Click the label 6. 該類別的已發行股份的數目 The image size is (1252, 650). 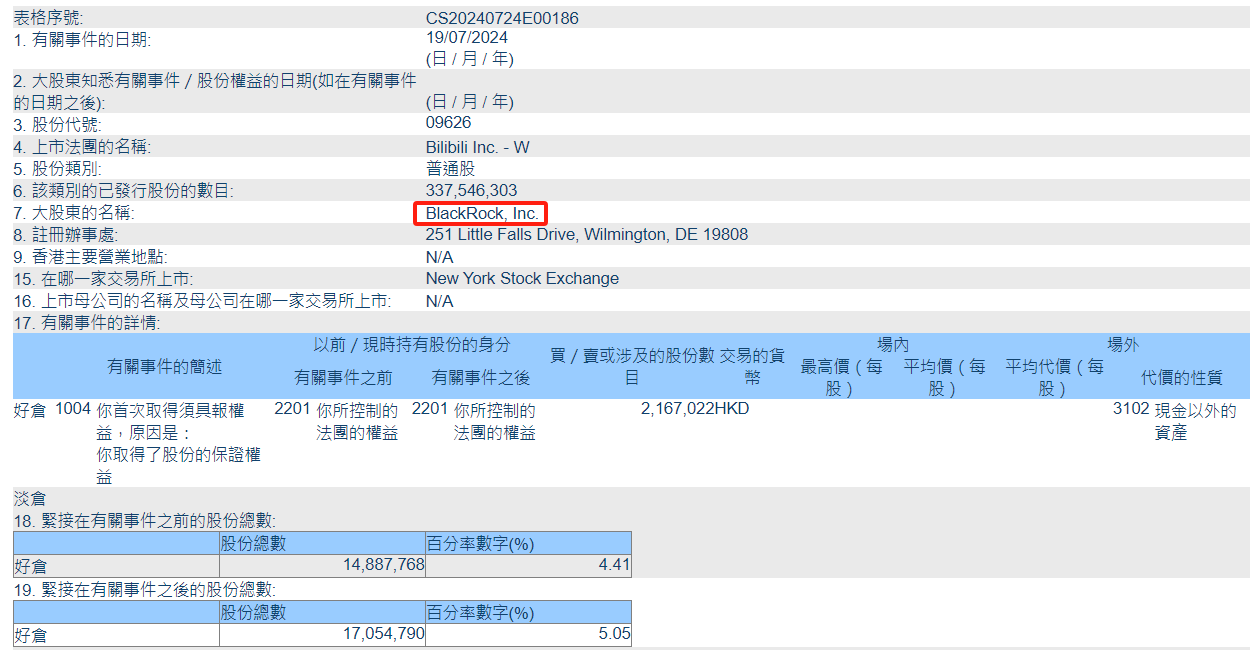[x=124, y=190]
